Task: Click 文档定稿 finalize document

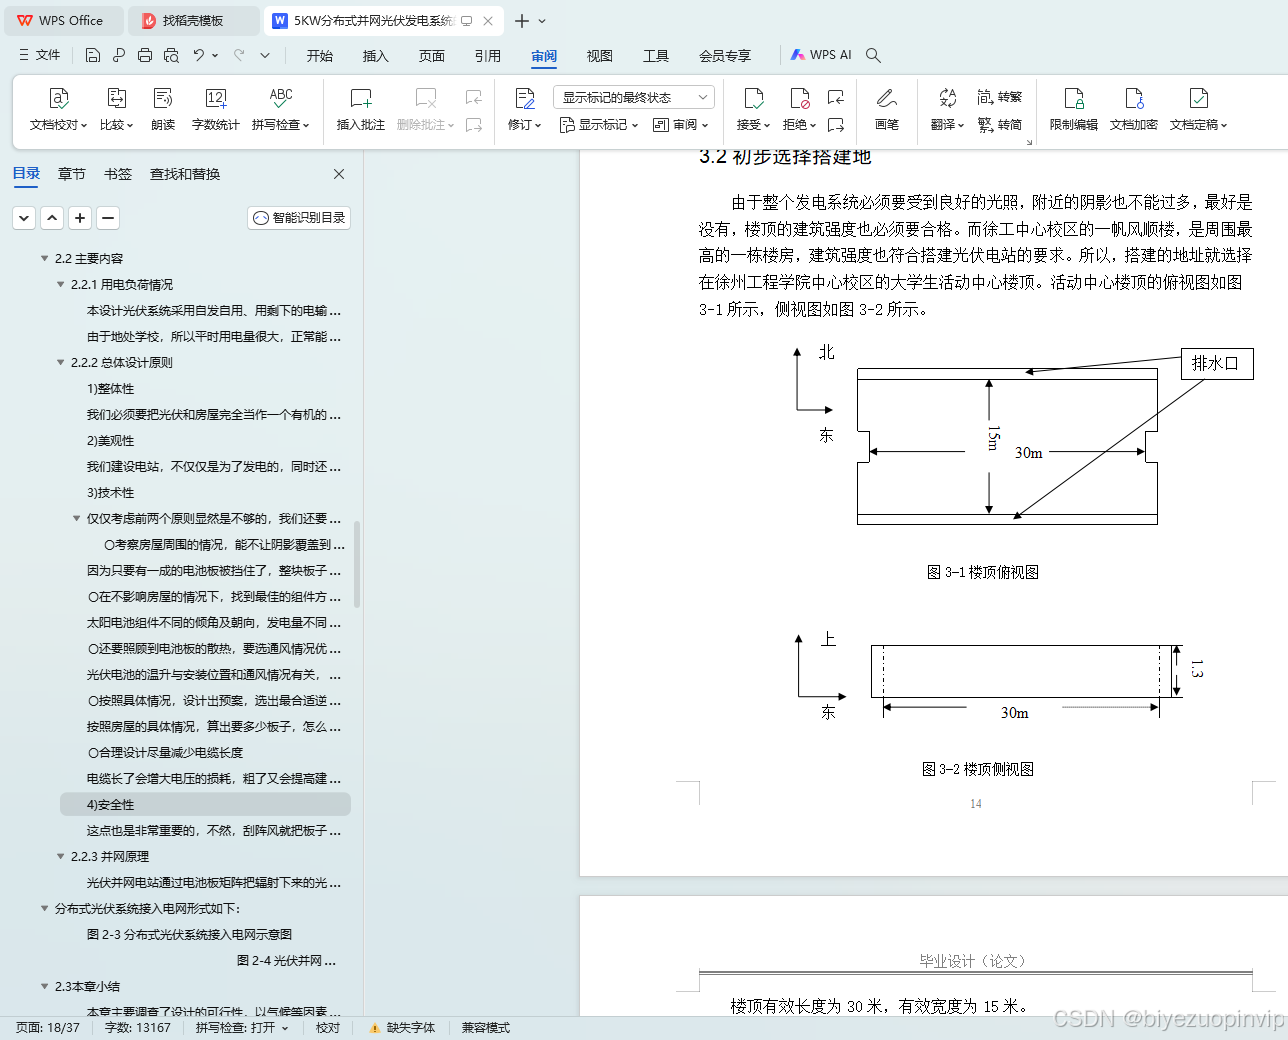Action: point(1198,110)
